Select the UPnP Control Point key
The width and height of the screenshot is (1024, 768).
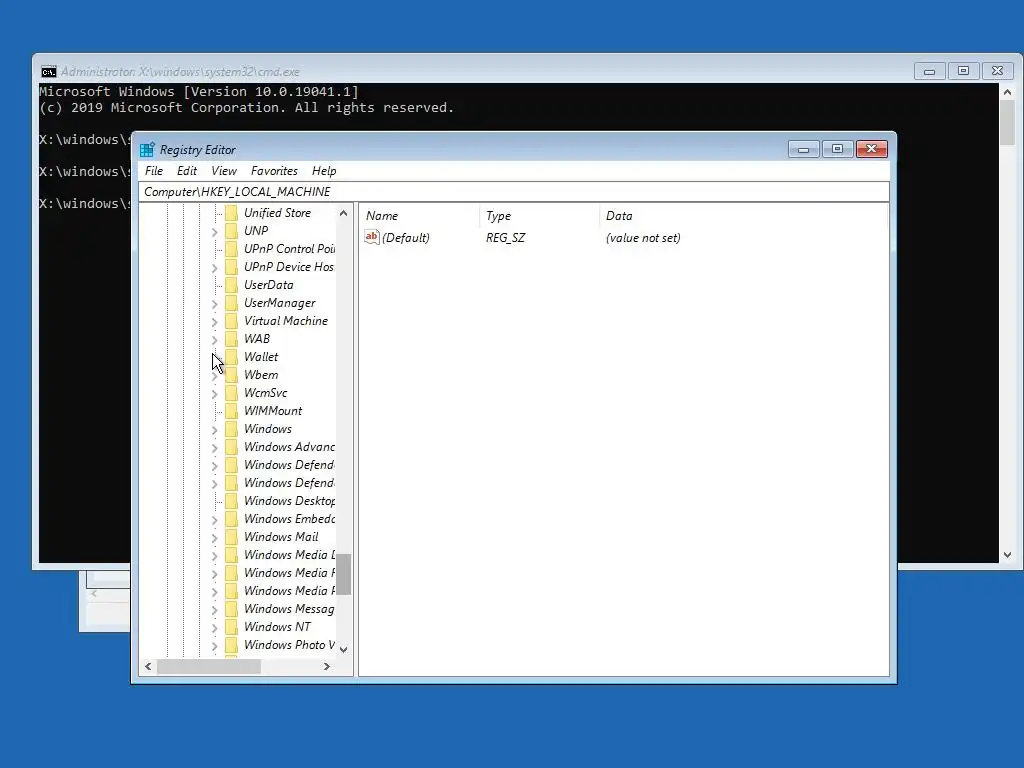point(289,249)
